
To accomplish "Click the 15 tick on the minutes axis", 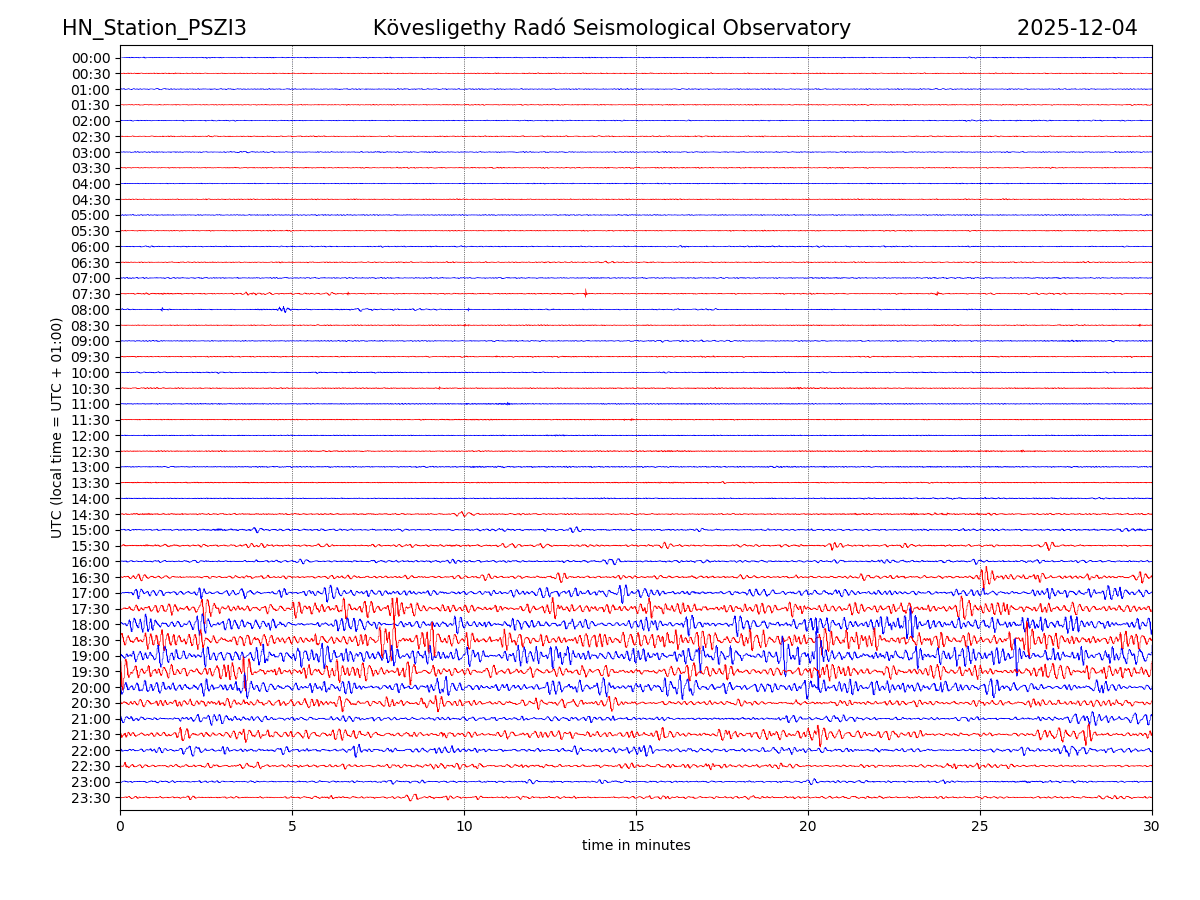I will click(x=636, y=826).
